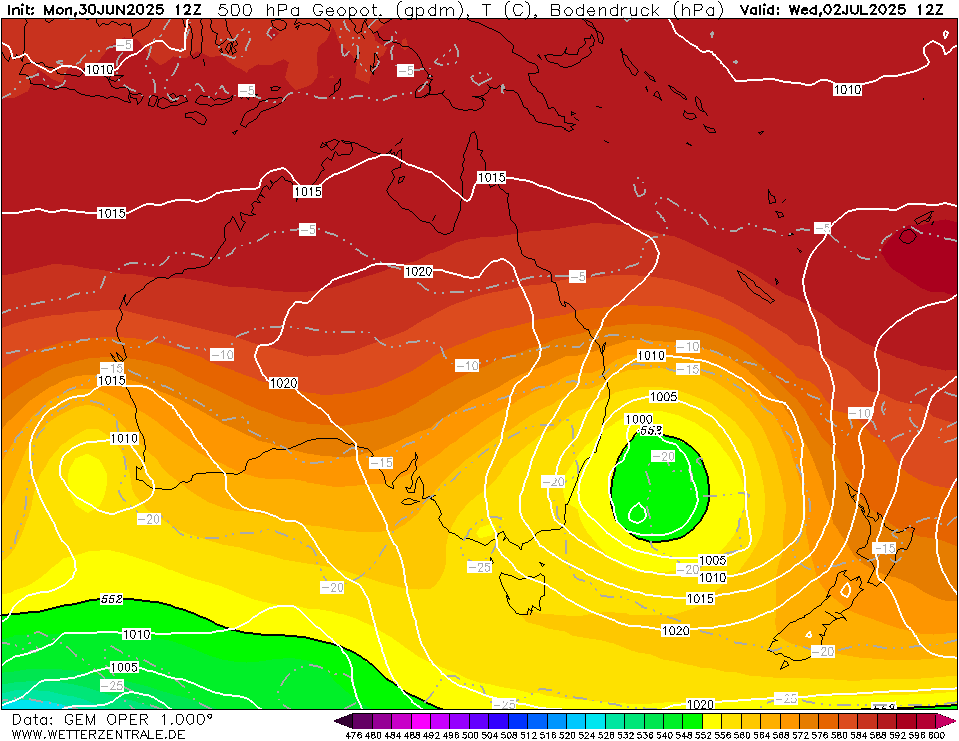
Task: Click the '-25' label west of Tasmania
Action: [480, 567]
